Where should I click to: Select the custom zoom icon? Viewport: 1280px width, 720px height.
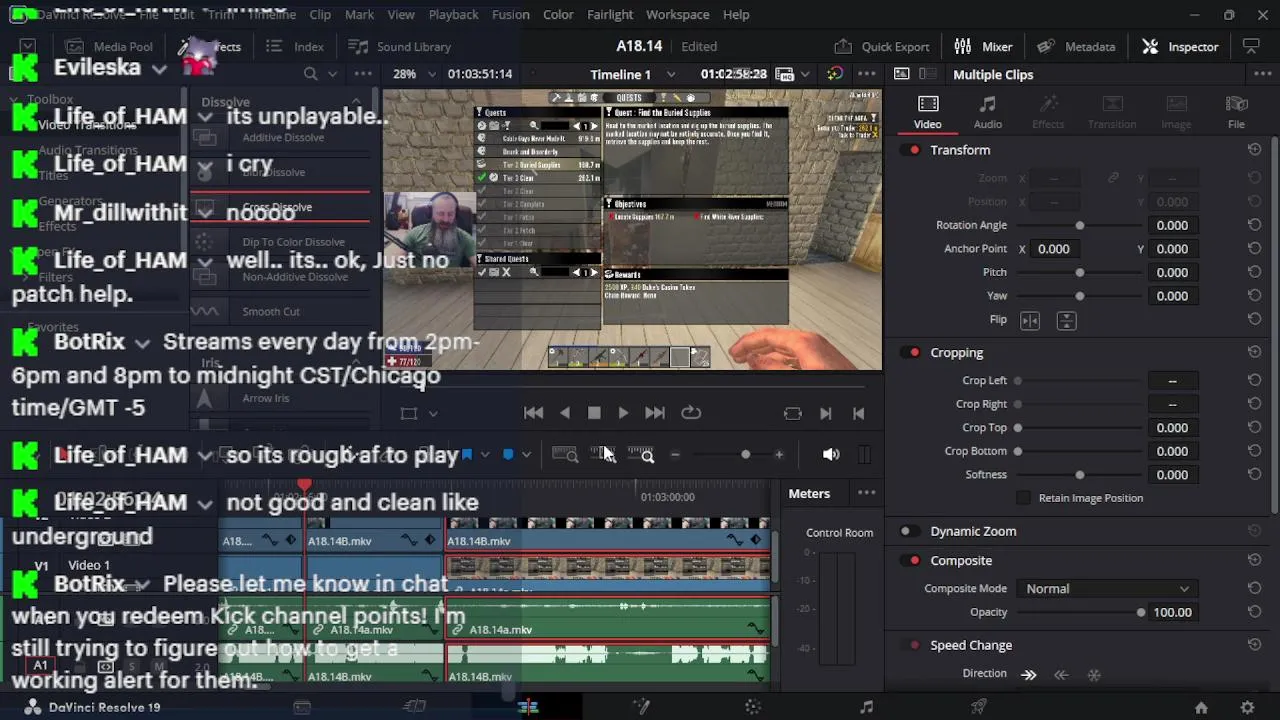click(x=641, y=454)
